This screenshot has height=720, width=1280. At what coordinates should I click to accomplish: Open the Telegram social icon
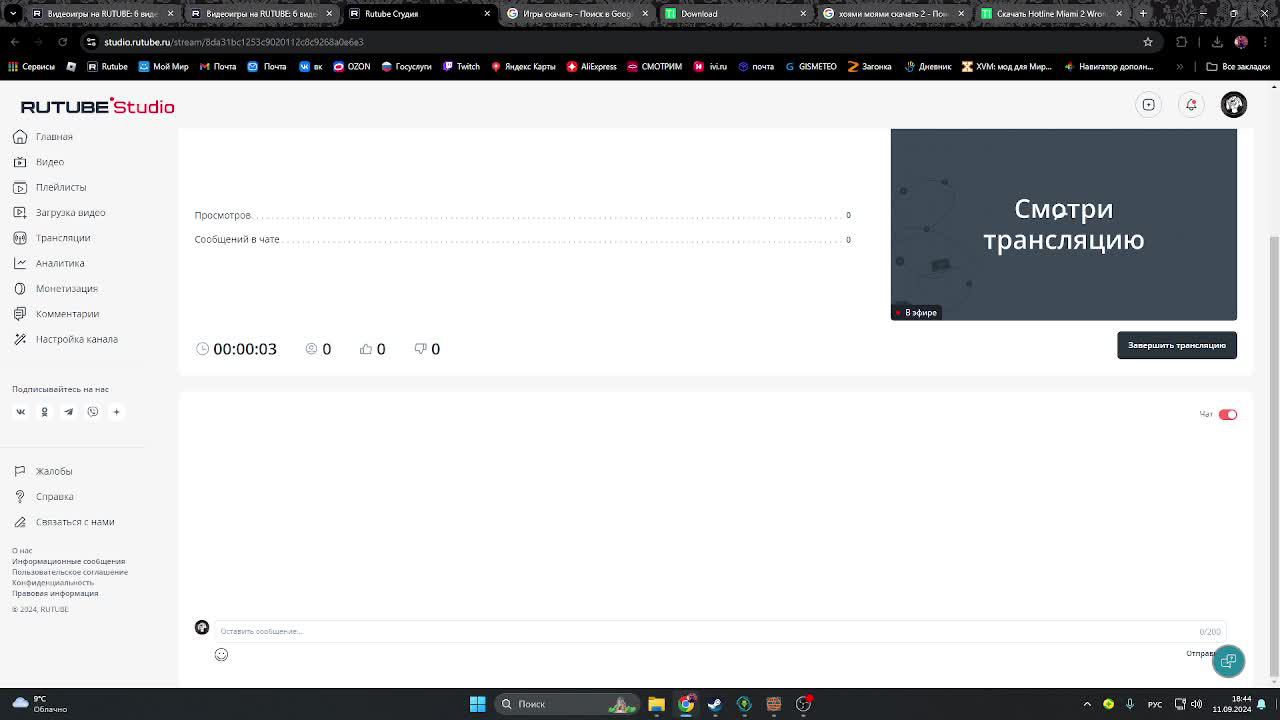click(x=68, y=412)
